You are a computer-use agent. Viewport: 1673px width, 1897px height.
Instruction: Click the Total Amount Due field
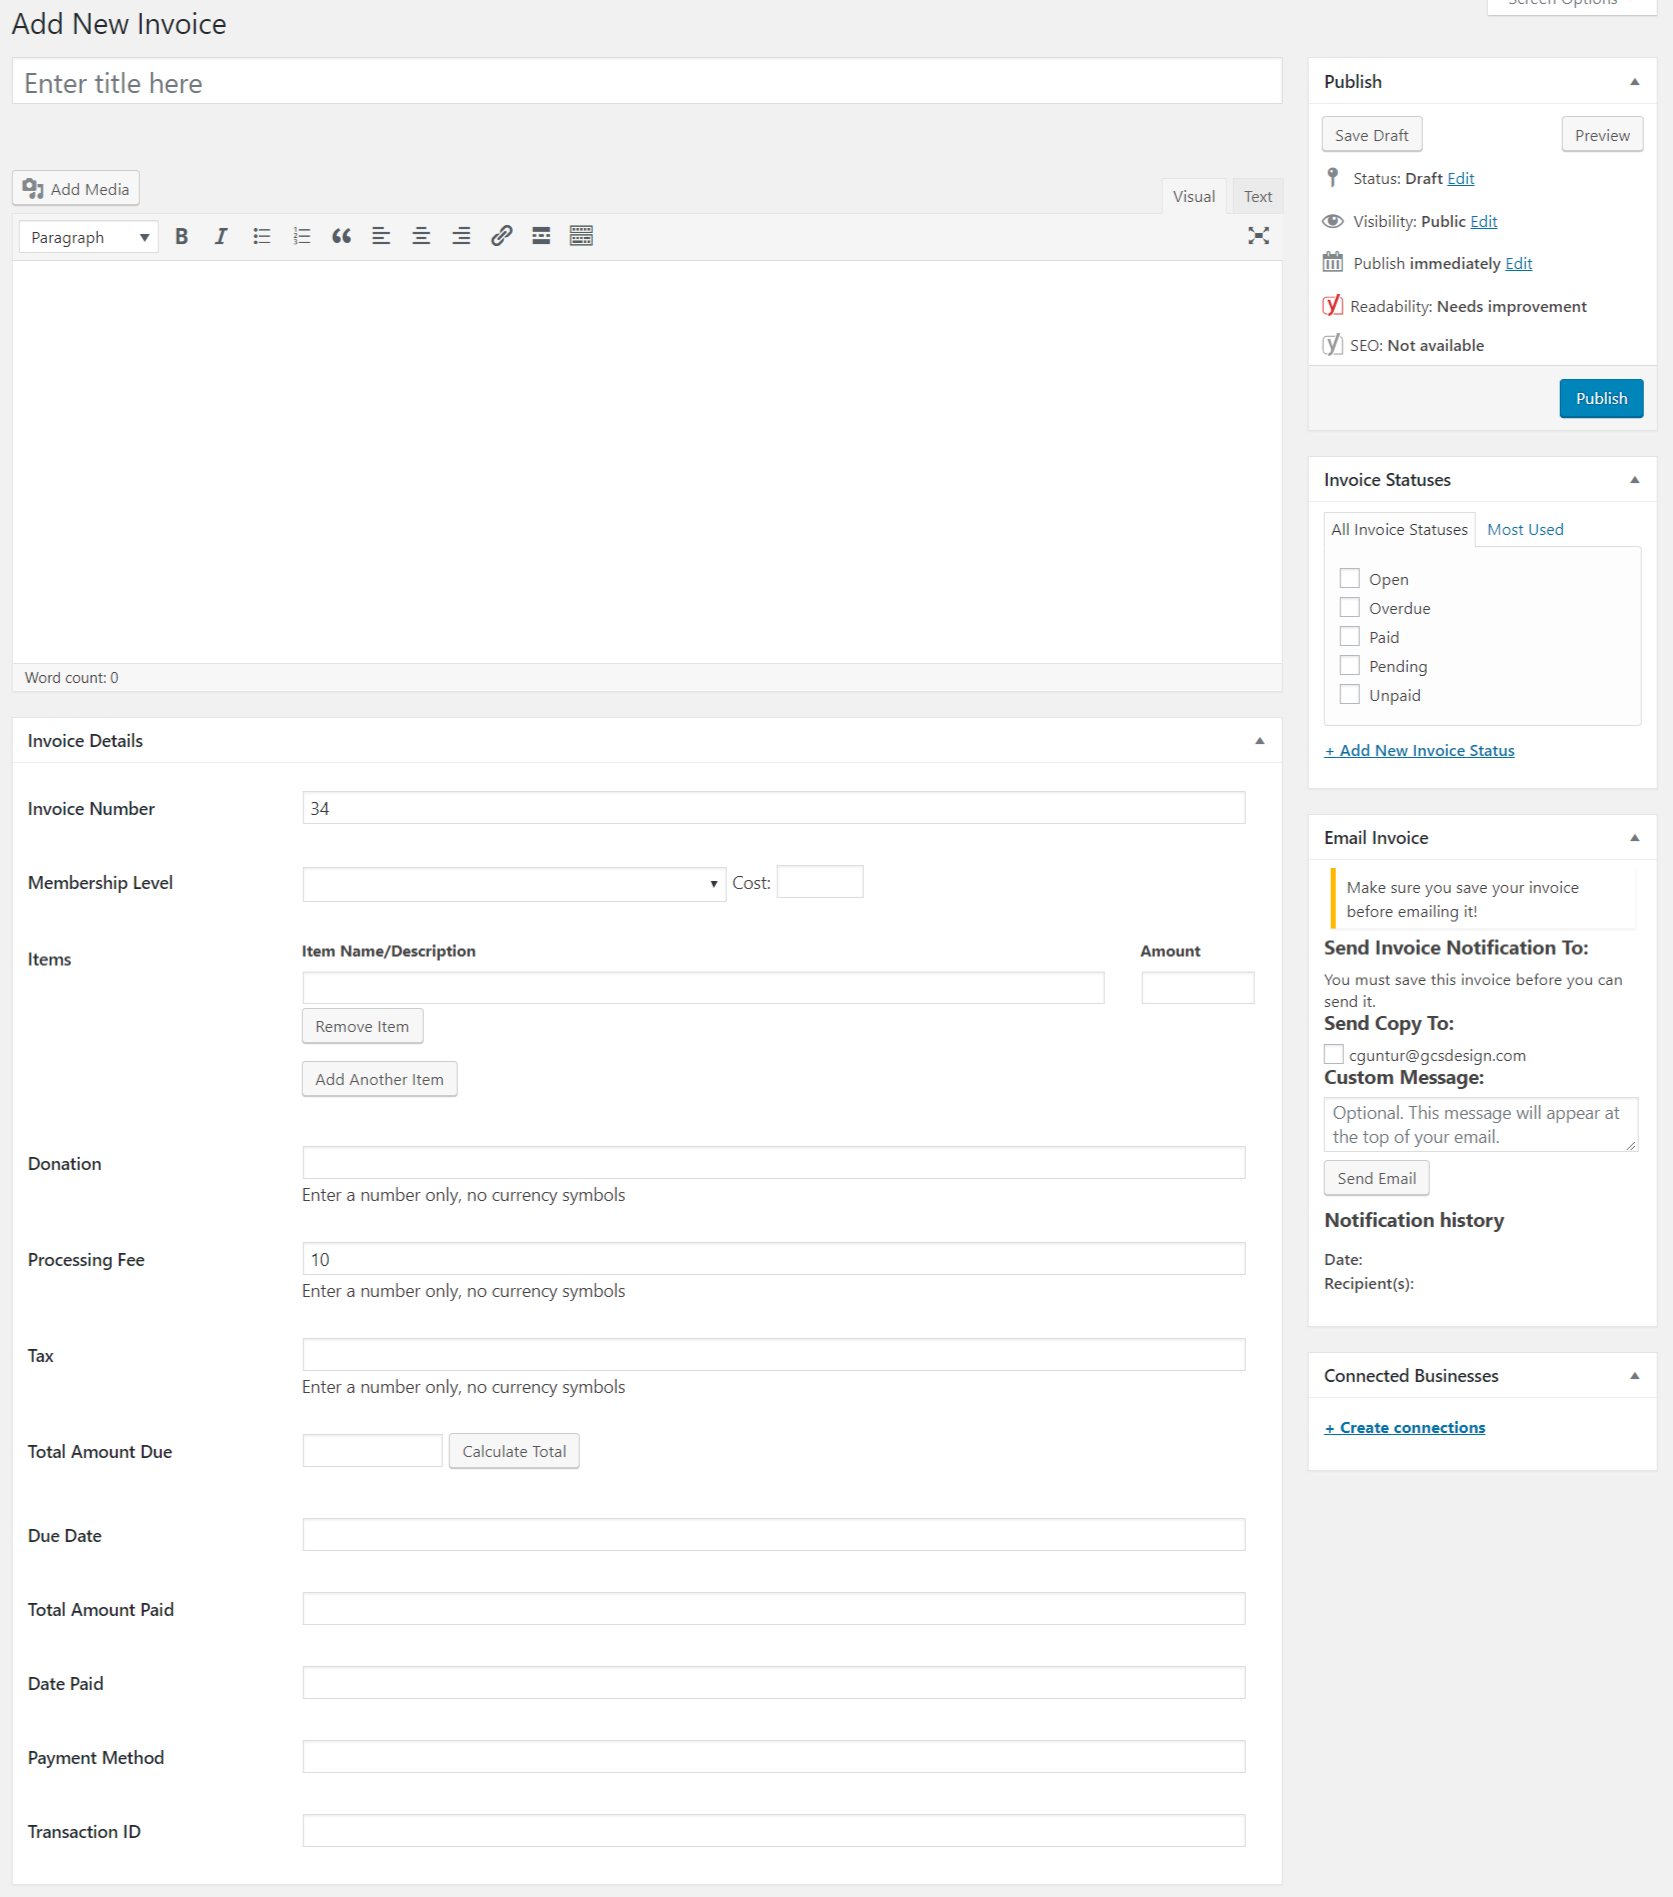click(372, 1451)
